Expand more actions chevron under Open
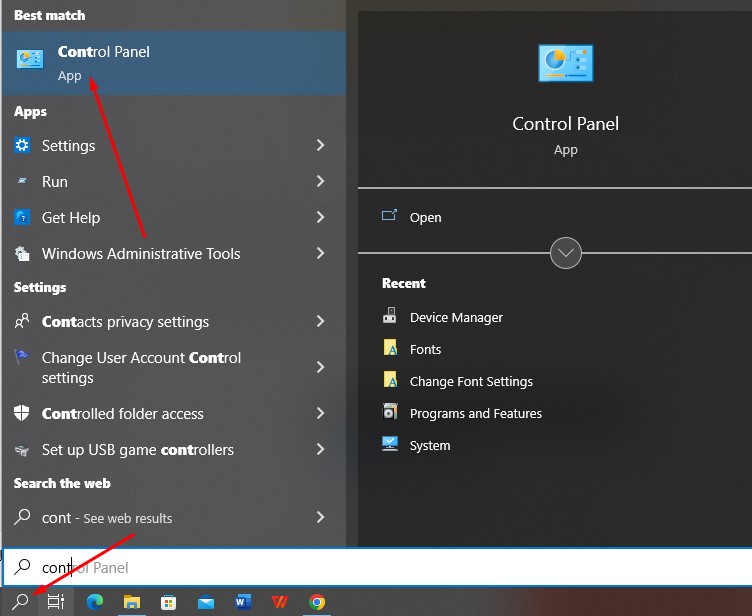This screenshot has height=616, width=752. tap(565, 253)
